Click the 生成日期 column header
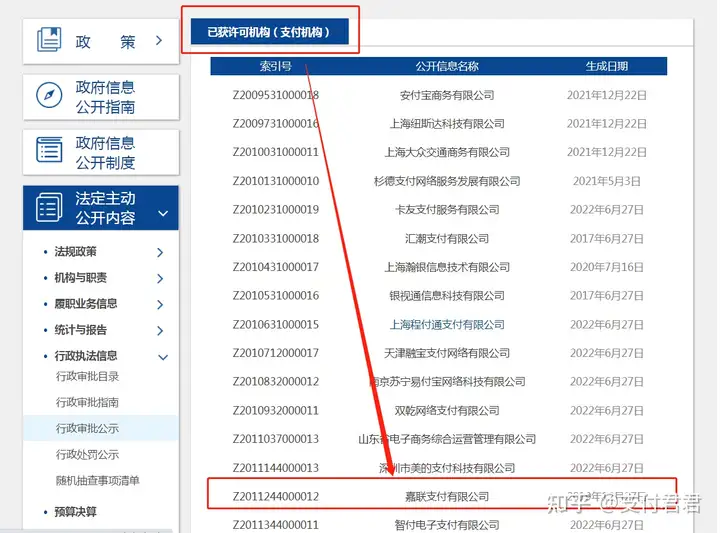This screenshot has width=720, height=533. [607, 66]
